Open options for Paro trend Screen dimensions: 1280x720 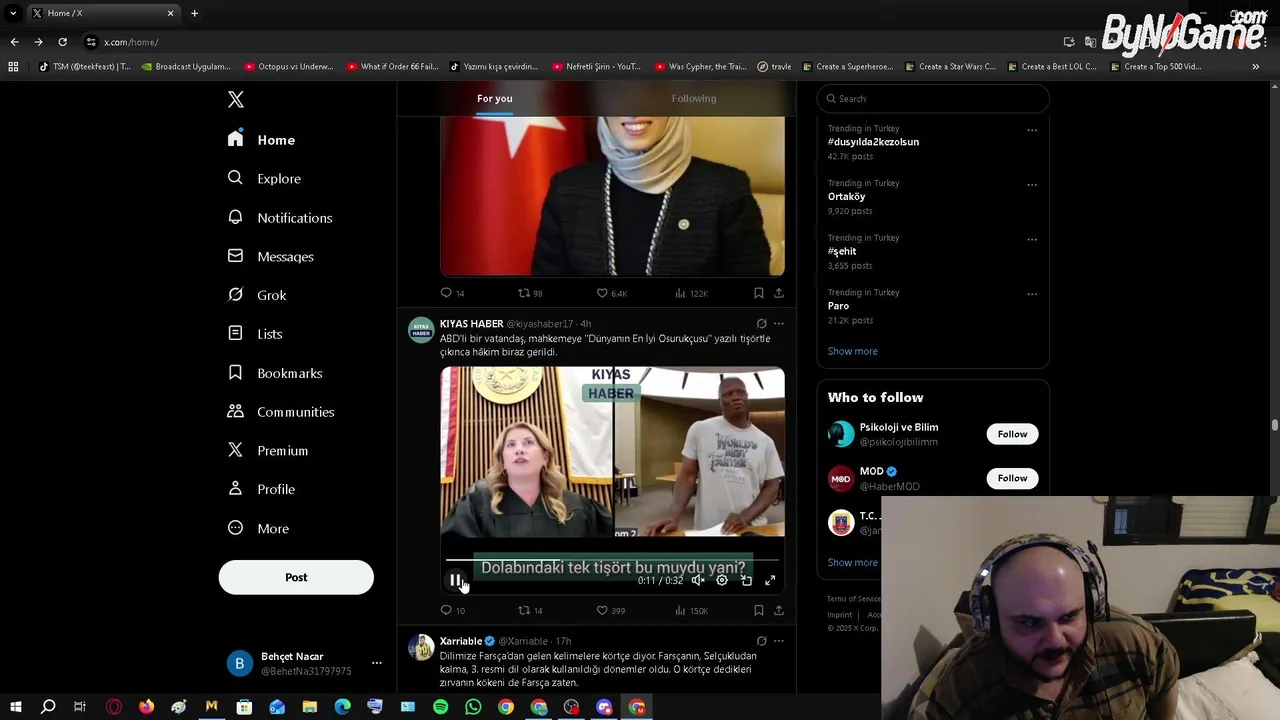point(1032,295)
